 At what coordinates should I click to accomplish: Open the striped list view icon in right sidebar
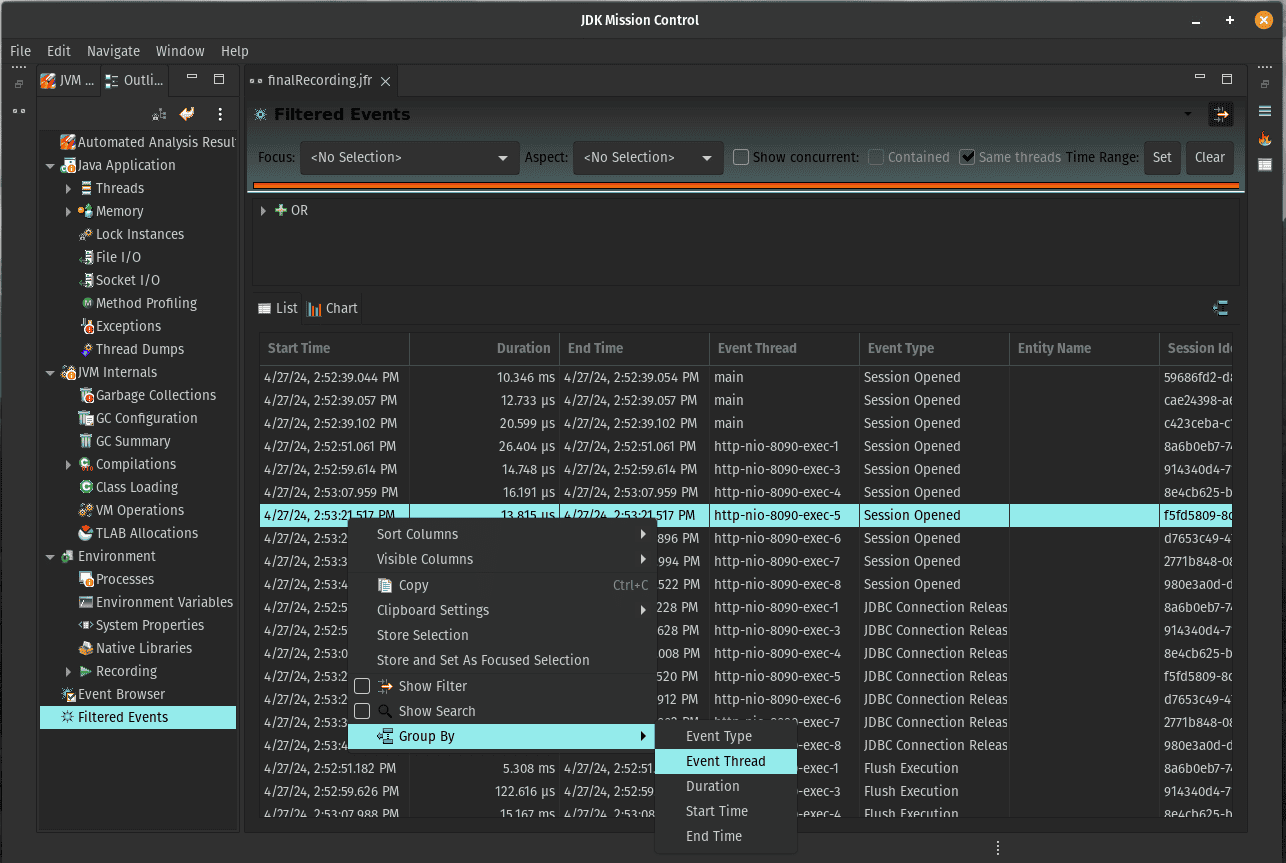[x=1265, y=111]
